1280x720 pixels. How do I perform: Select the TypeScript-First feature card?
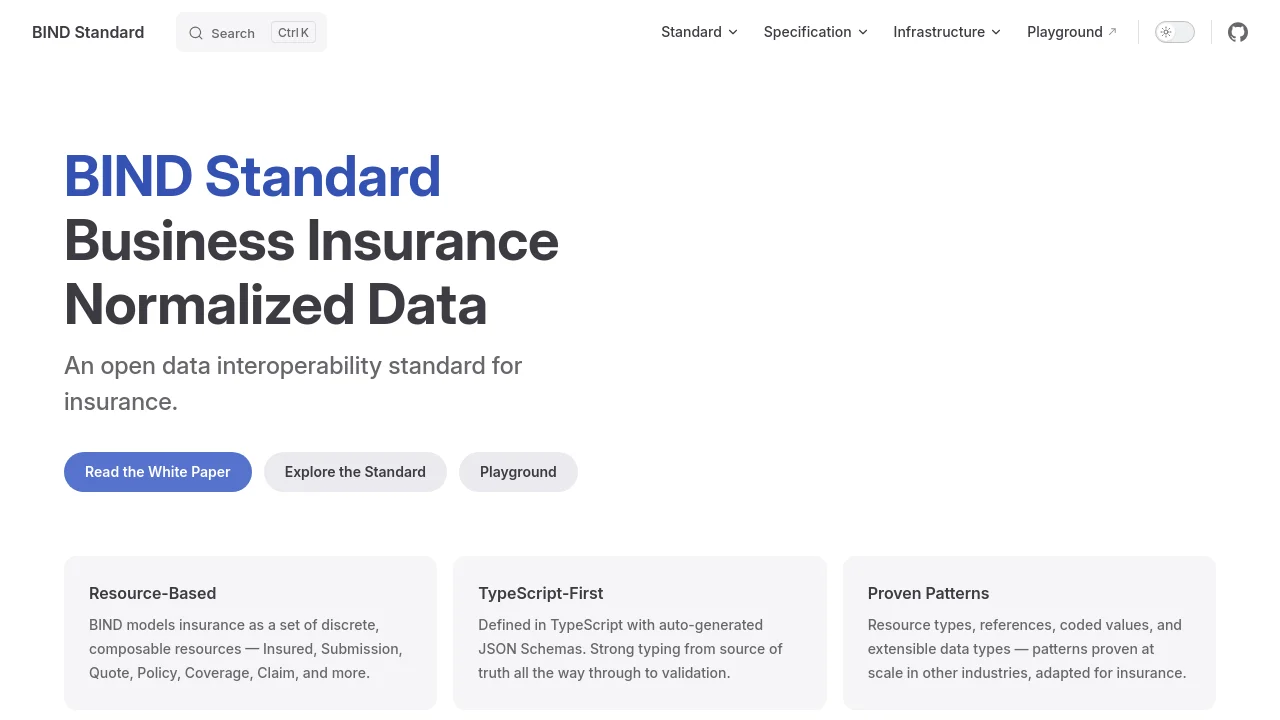(640, 632)
